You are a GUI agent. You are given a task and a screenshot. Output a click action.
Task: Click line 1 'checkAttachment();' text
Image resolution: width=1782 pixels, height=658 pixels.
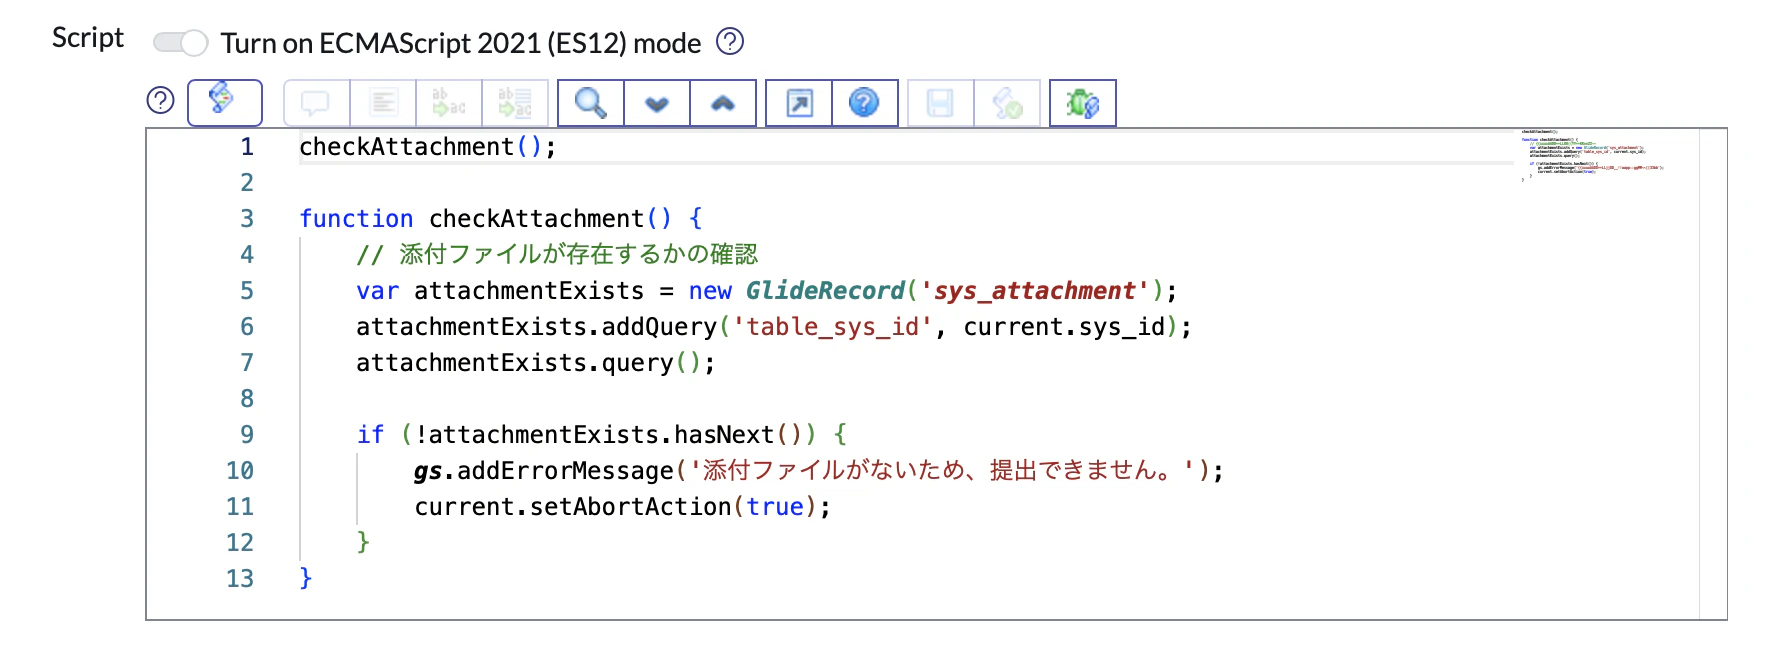[427, 146]
